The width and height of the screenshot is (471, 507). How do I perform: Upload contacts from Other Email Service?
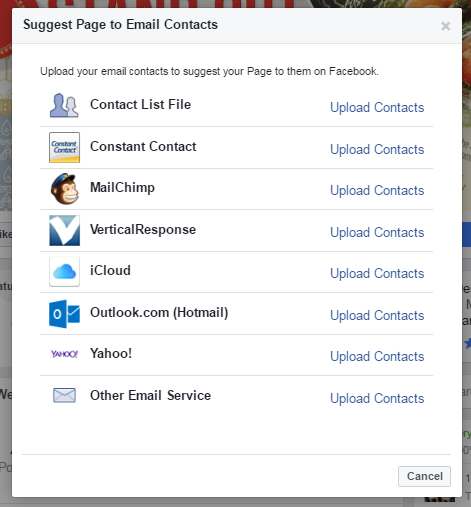pyautogui.click(x=377, y=399)
